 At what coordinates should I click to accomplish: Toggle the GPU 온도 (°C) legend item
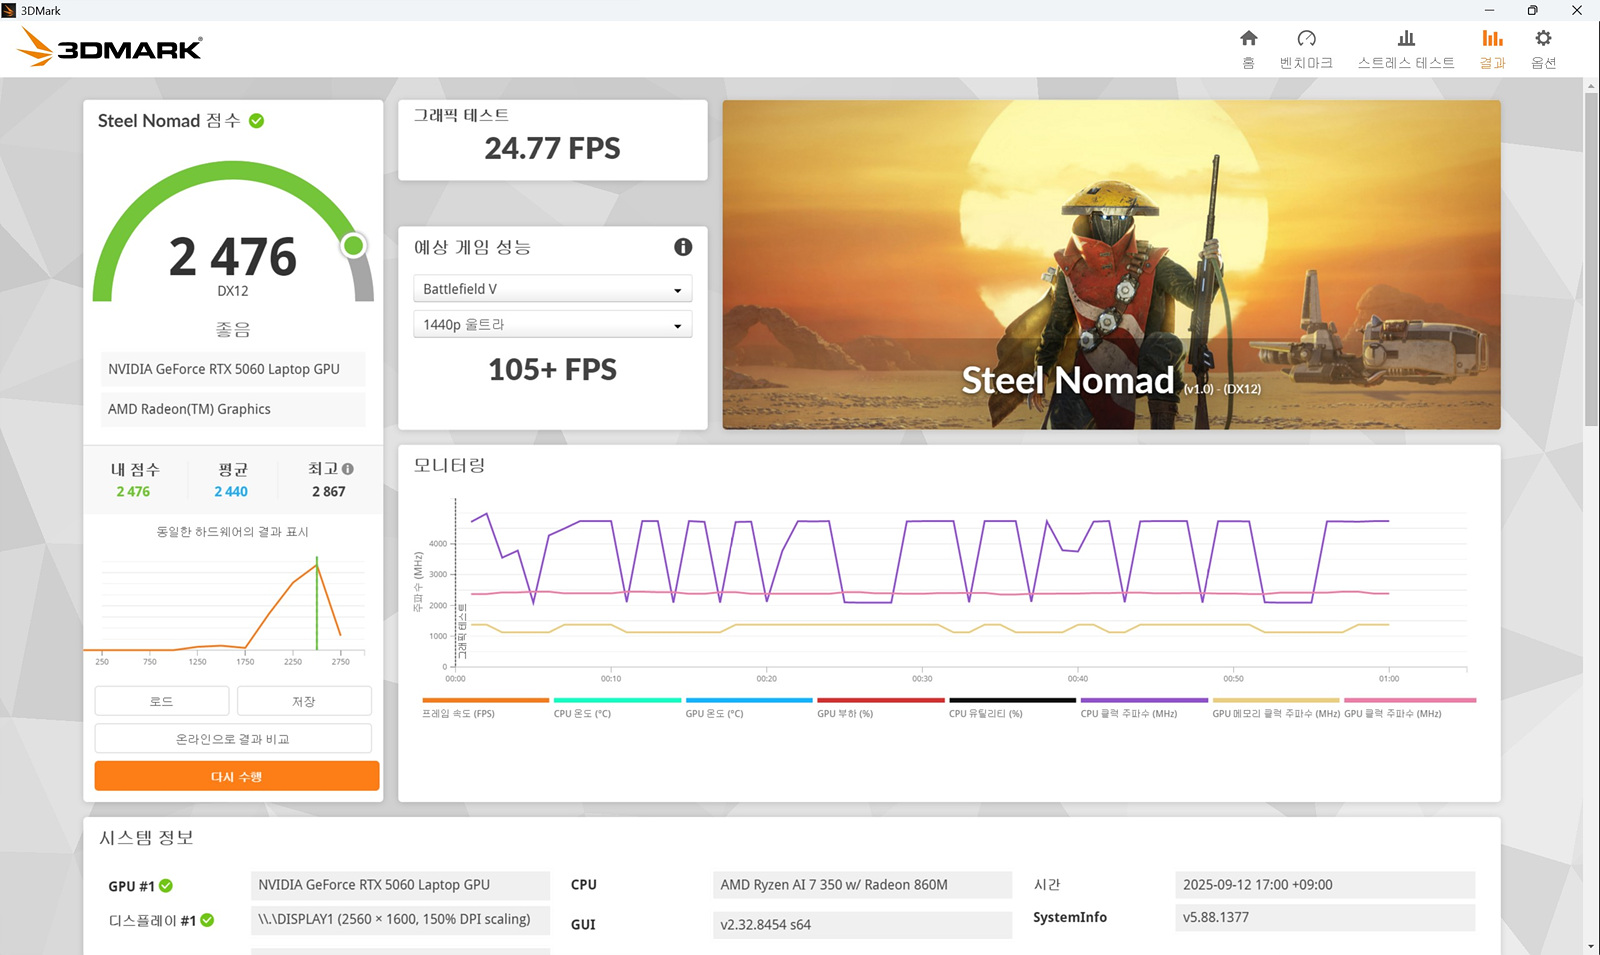click(x=749, y=708)
